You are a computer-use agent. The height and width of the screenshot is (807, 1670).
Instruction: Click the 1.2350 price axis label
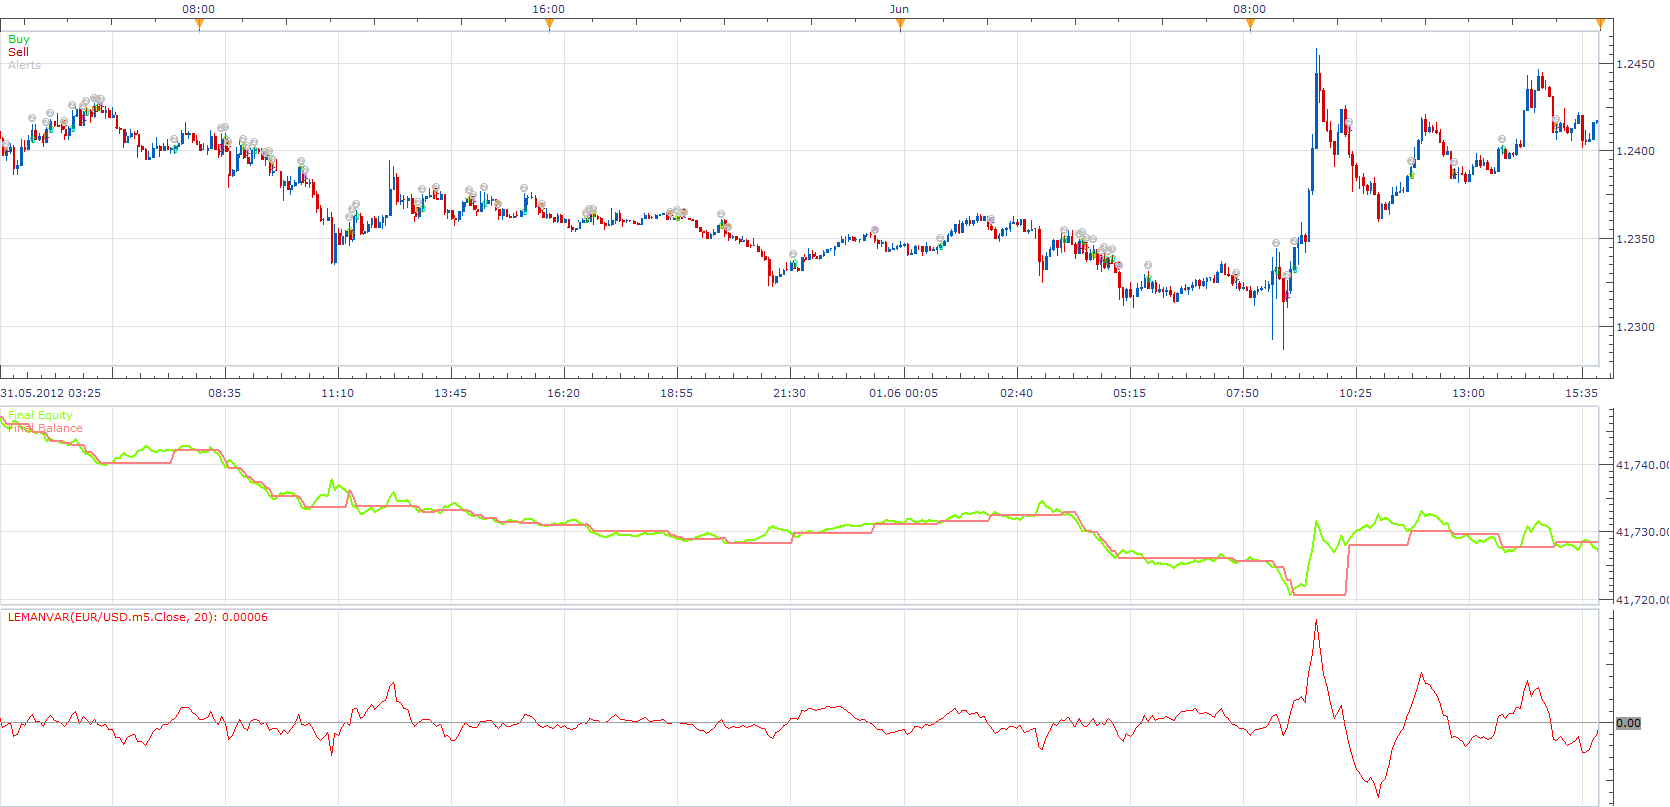pos(1636,239)
